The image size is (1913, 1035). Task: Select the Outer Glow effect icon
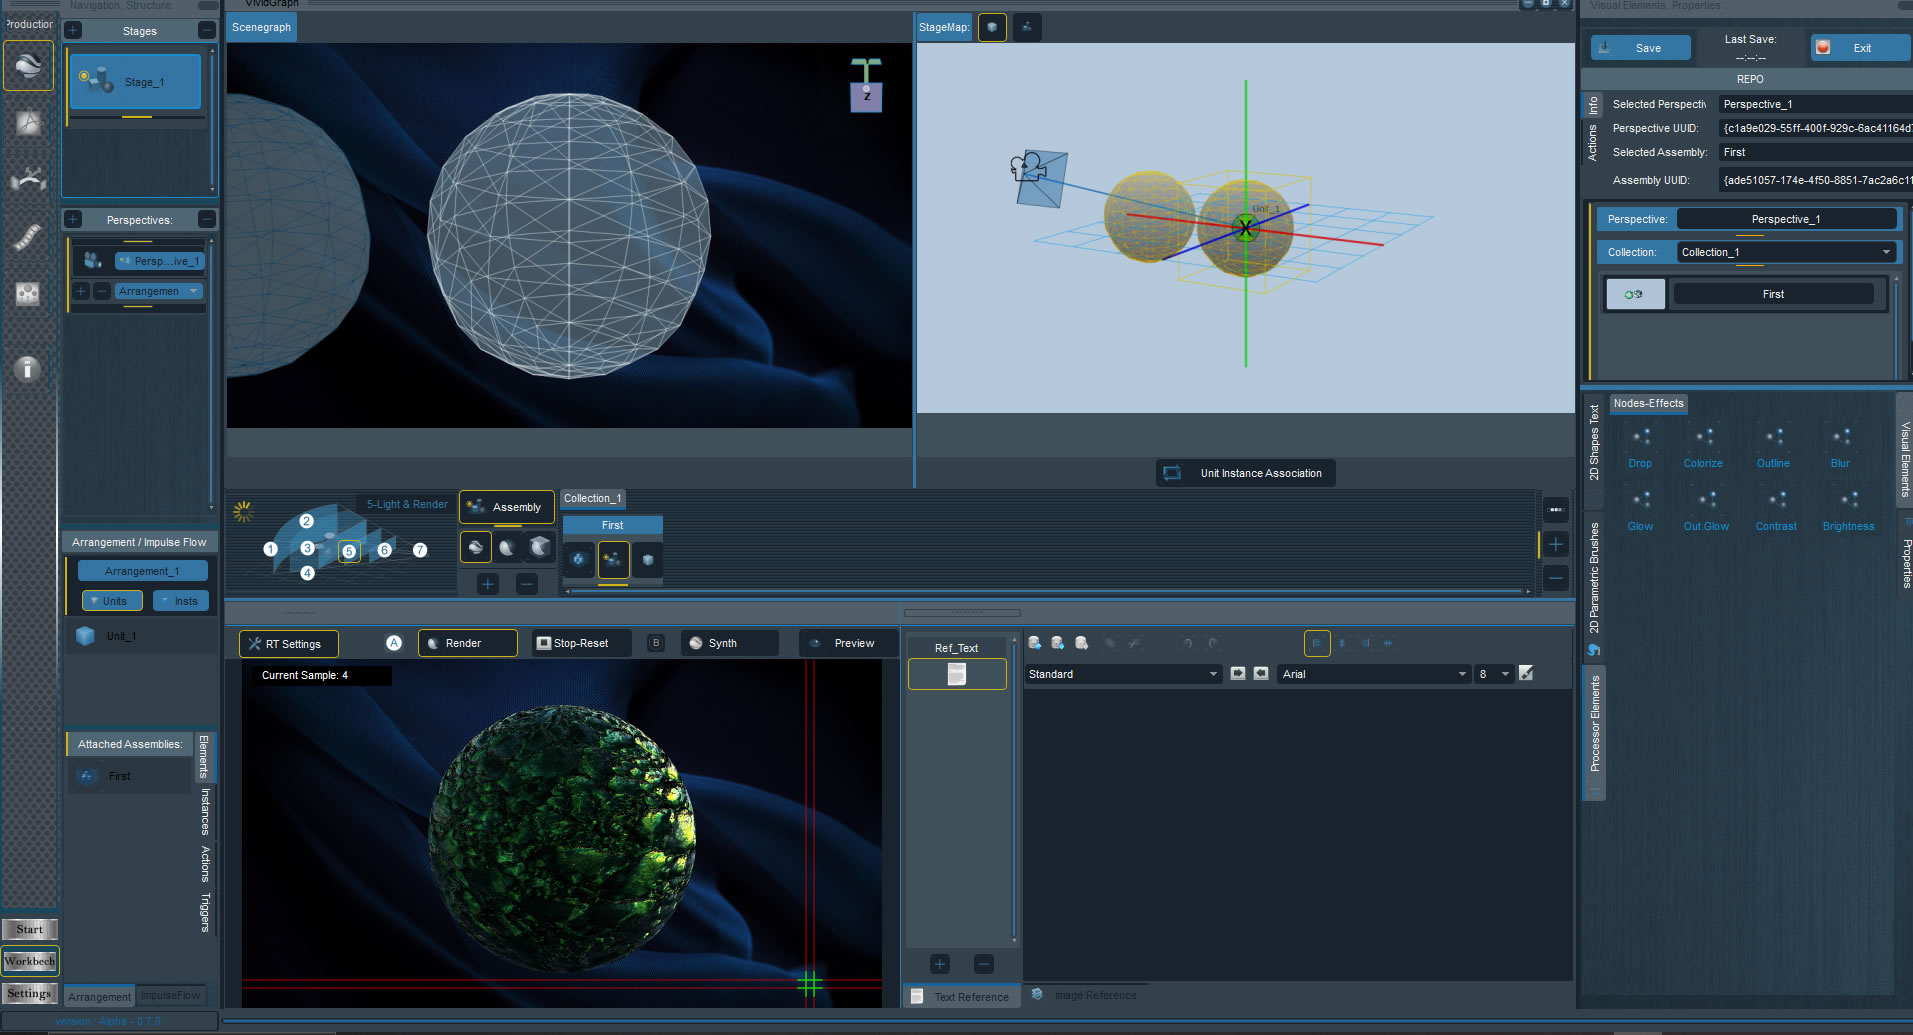coord(1706,500)
